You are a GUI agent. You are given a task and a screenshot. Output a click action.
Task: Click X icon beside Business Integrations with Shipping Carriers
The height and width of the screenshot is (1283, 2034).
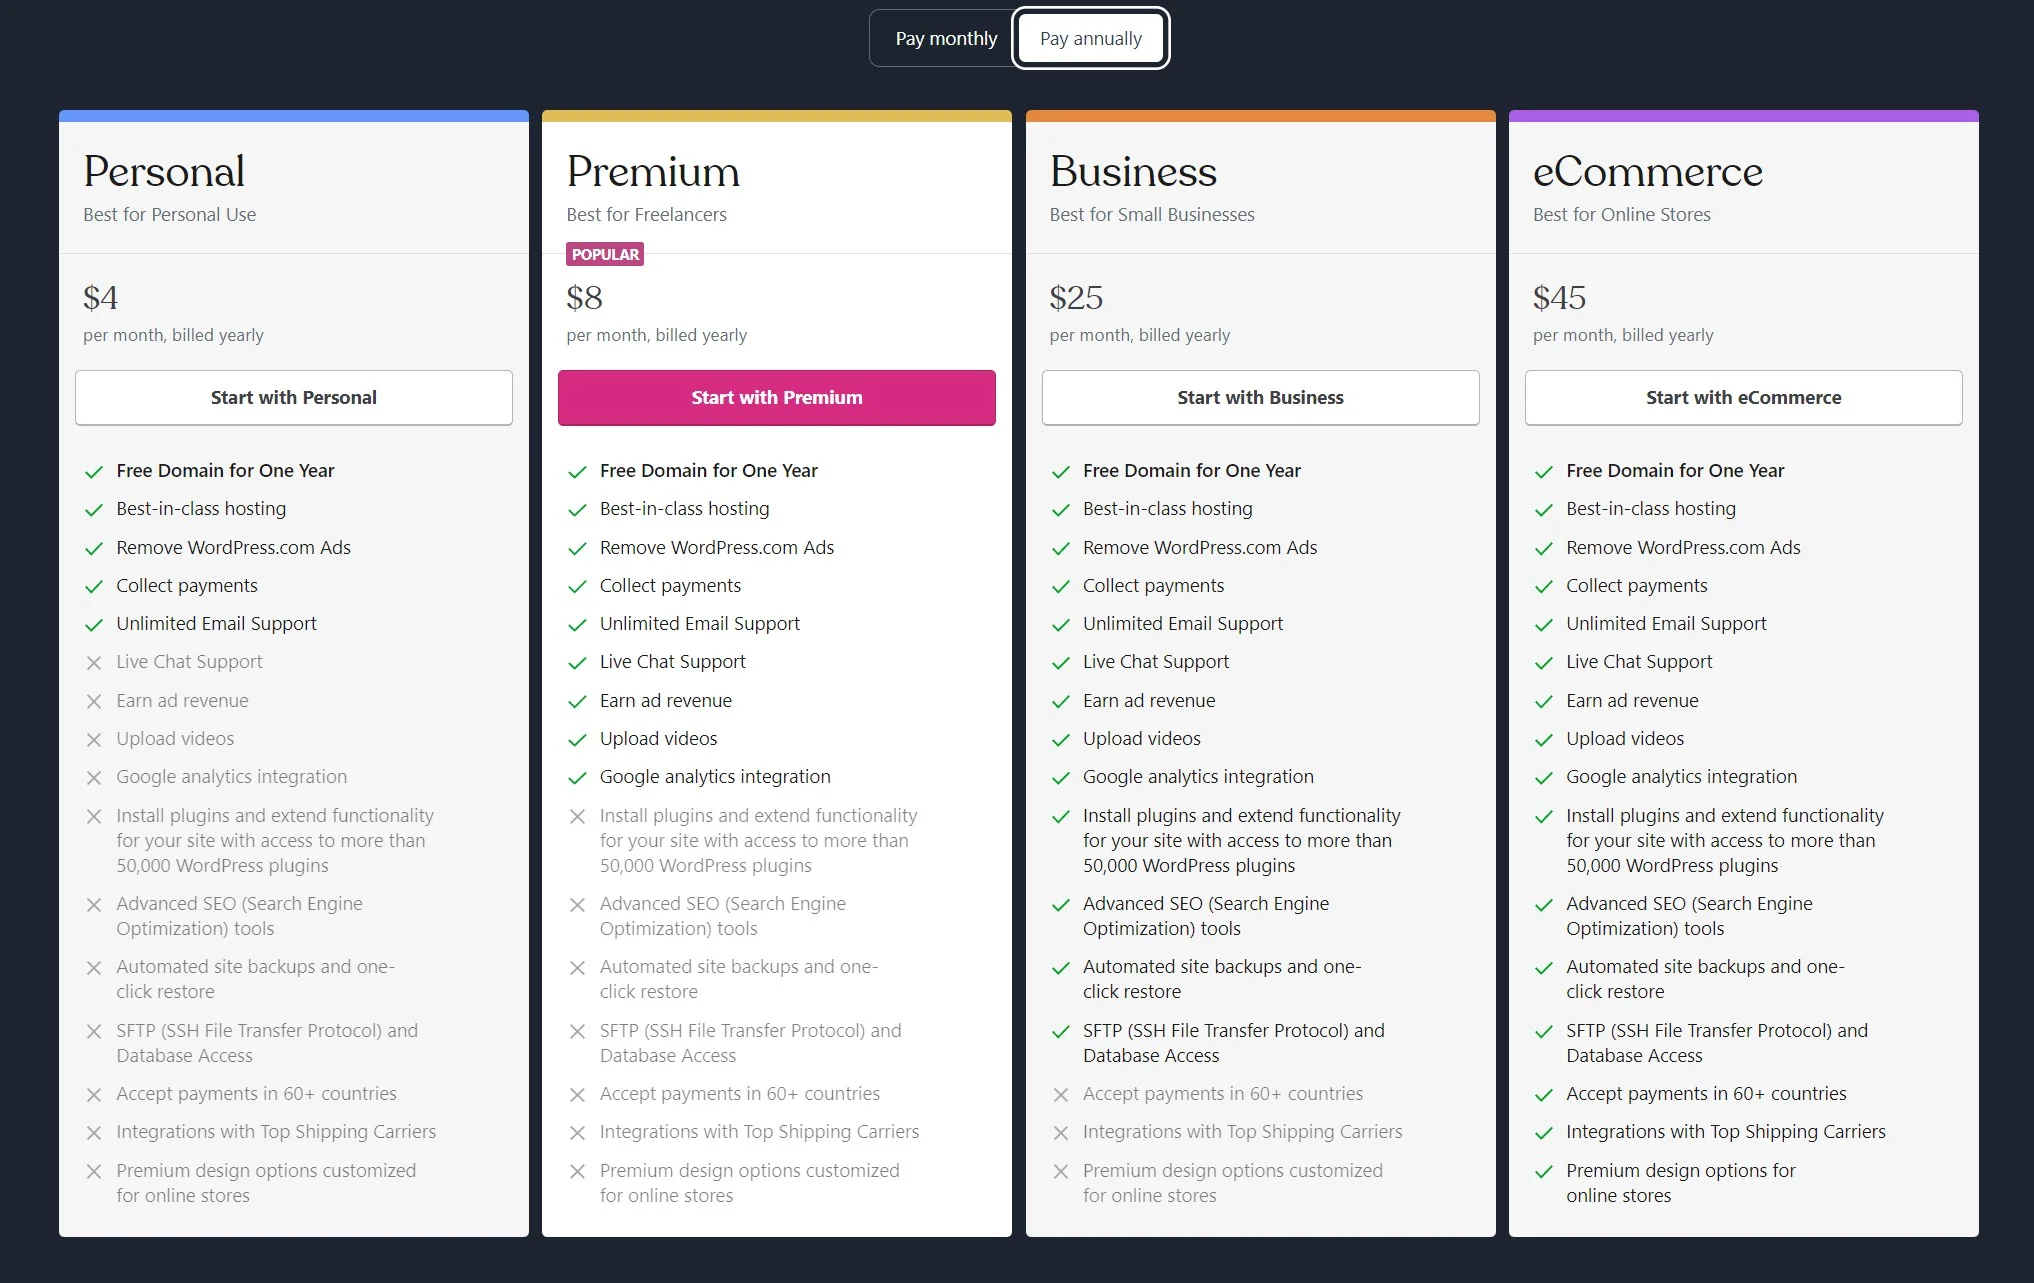1061,1133
